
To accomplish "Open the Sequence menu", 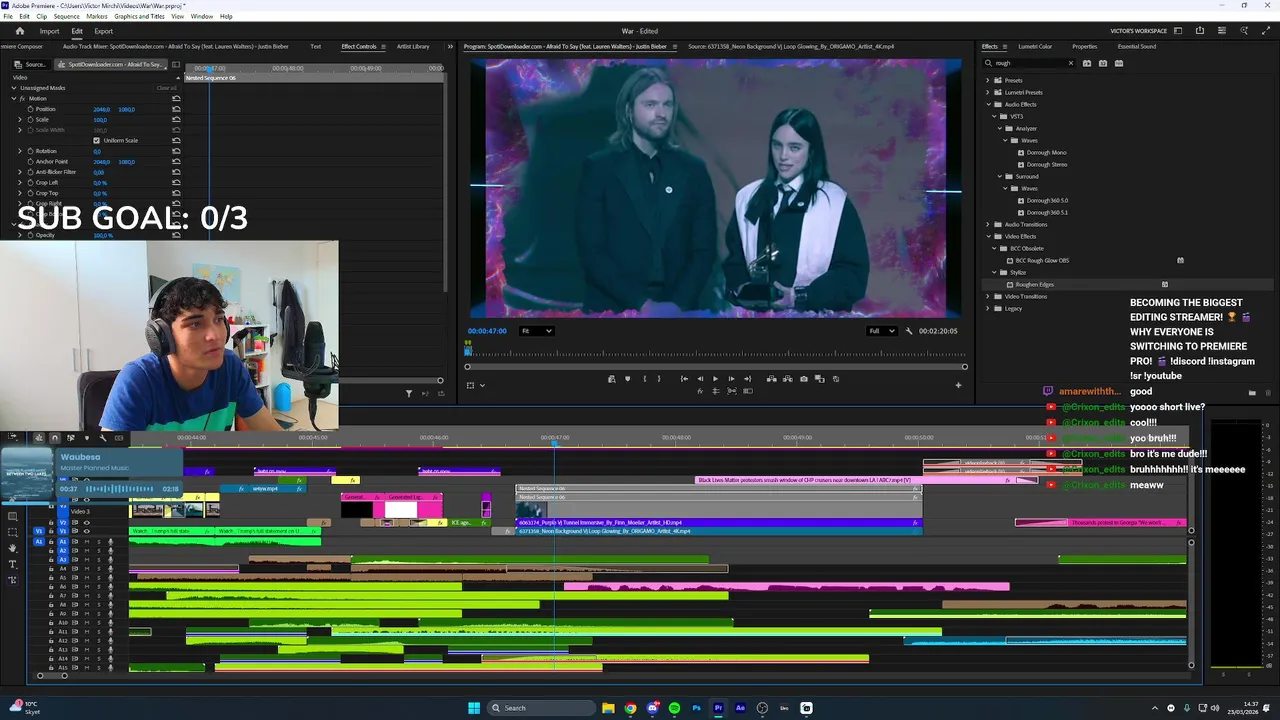I will 66,16.
